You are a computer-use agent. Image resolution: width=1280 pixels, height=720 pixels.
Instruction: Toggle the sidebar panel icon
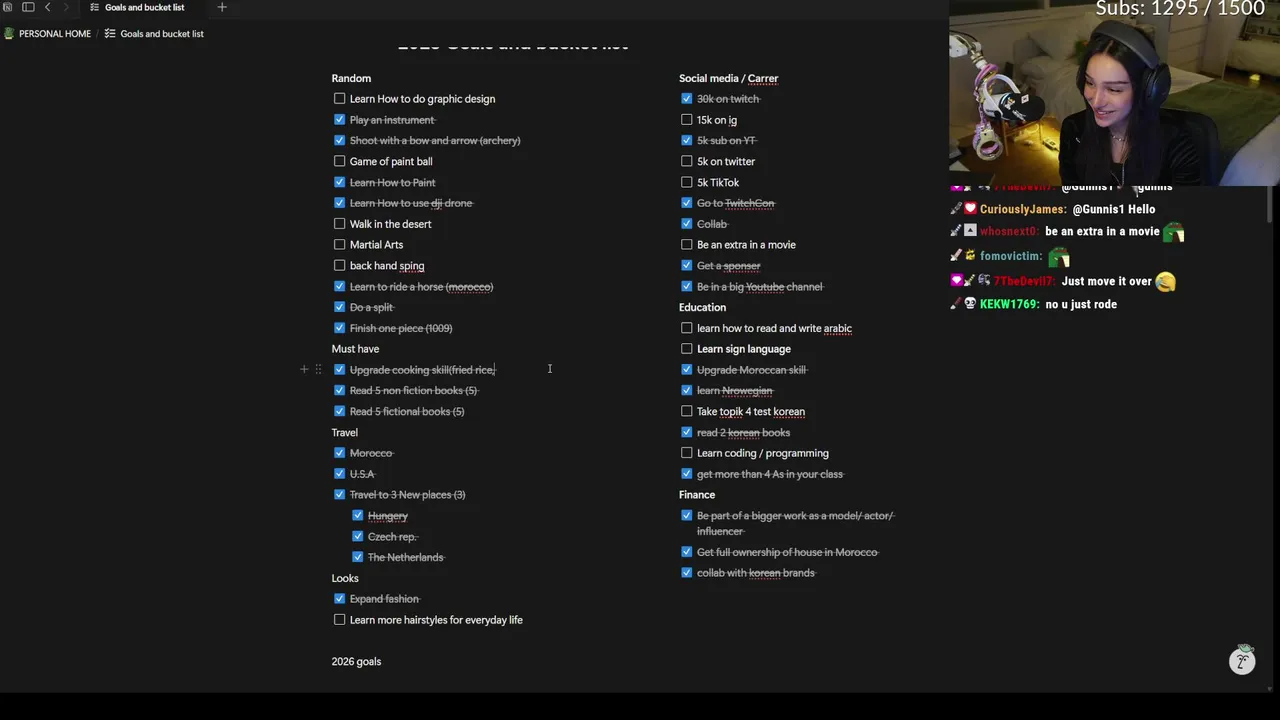28,7
